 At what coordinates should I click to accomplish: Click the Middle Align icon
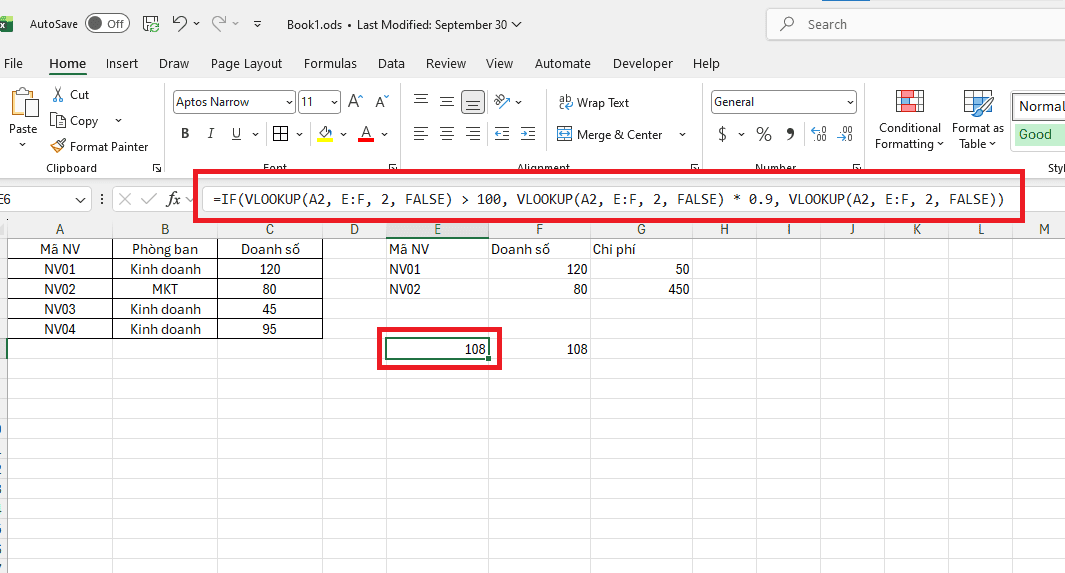click(x=446, y=101)
